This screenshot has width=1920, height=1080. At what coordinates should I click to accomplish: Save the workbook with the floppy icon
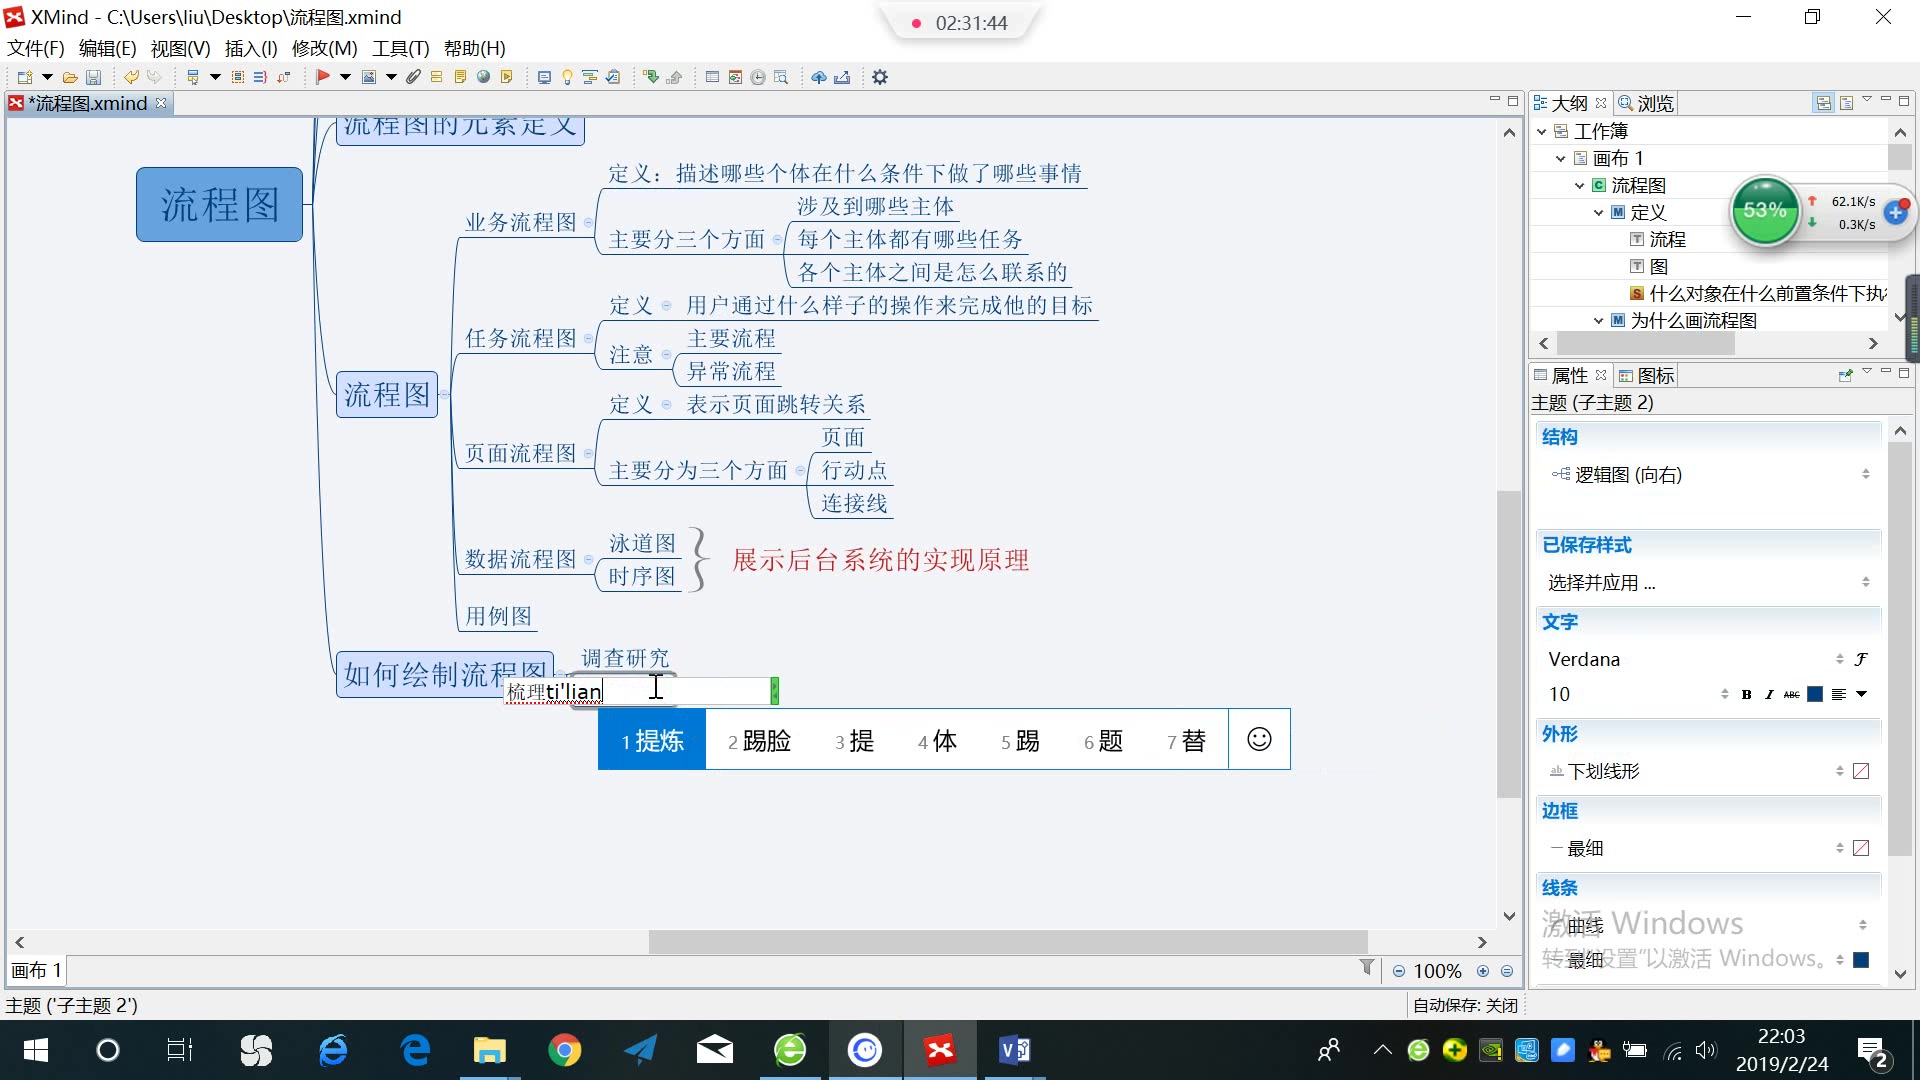(93, 77)
